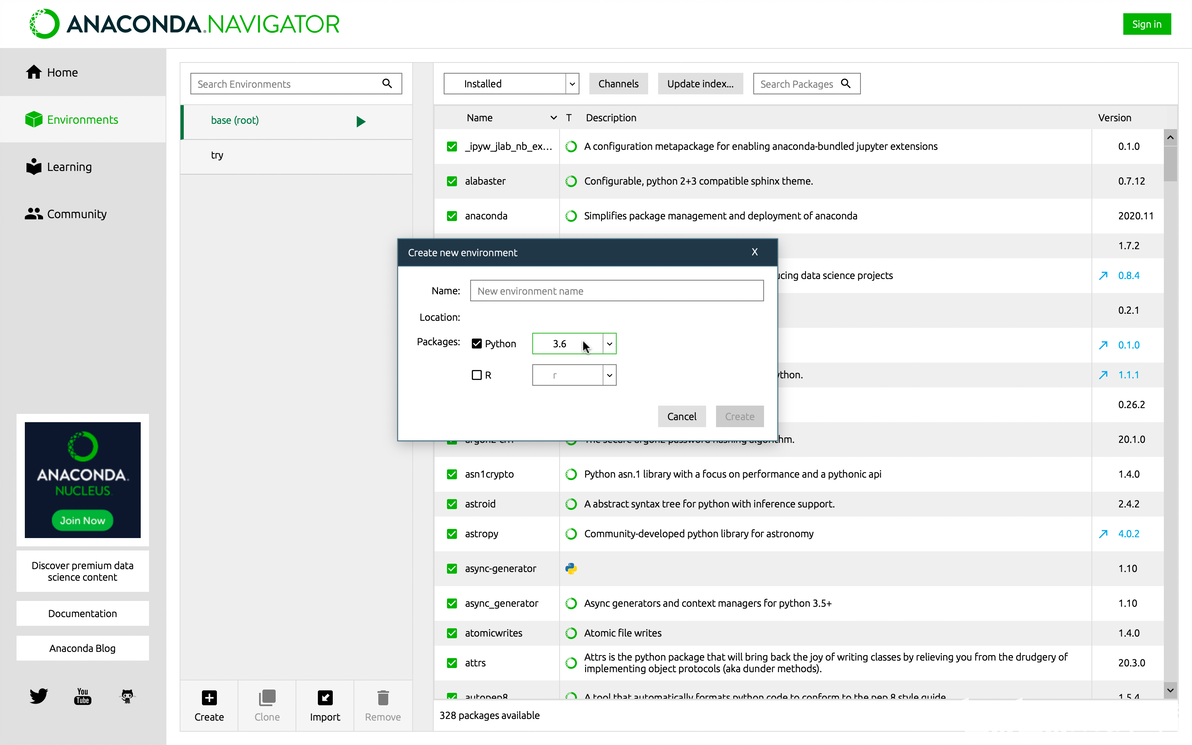This screenshot has height=745, width=1192.
Task: Click the upgrade arrow next to version 1.1.1
Action: tap(1103, 375)
